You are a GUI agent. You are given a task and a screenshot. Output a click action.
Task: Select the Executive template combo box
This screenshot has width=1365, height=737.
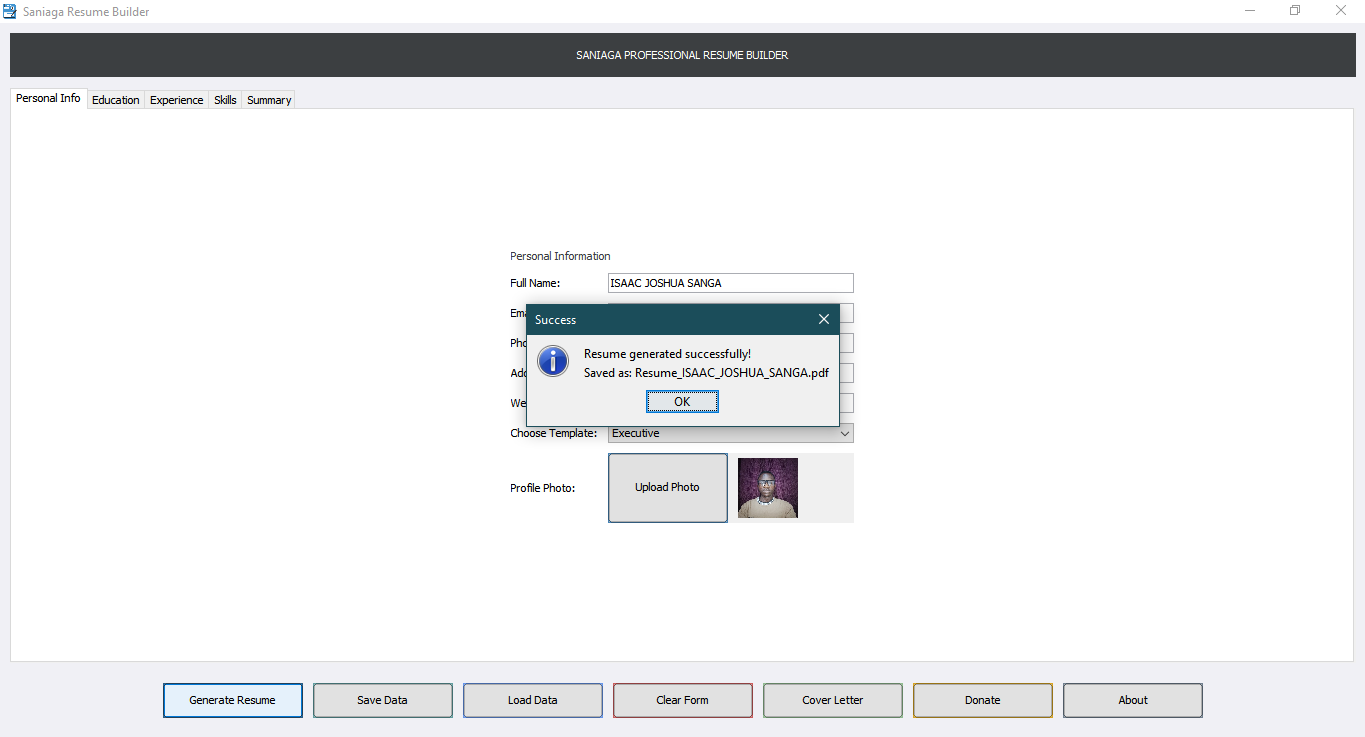[730, 433]
